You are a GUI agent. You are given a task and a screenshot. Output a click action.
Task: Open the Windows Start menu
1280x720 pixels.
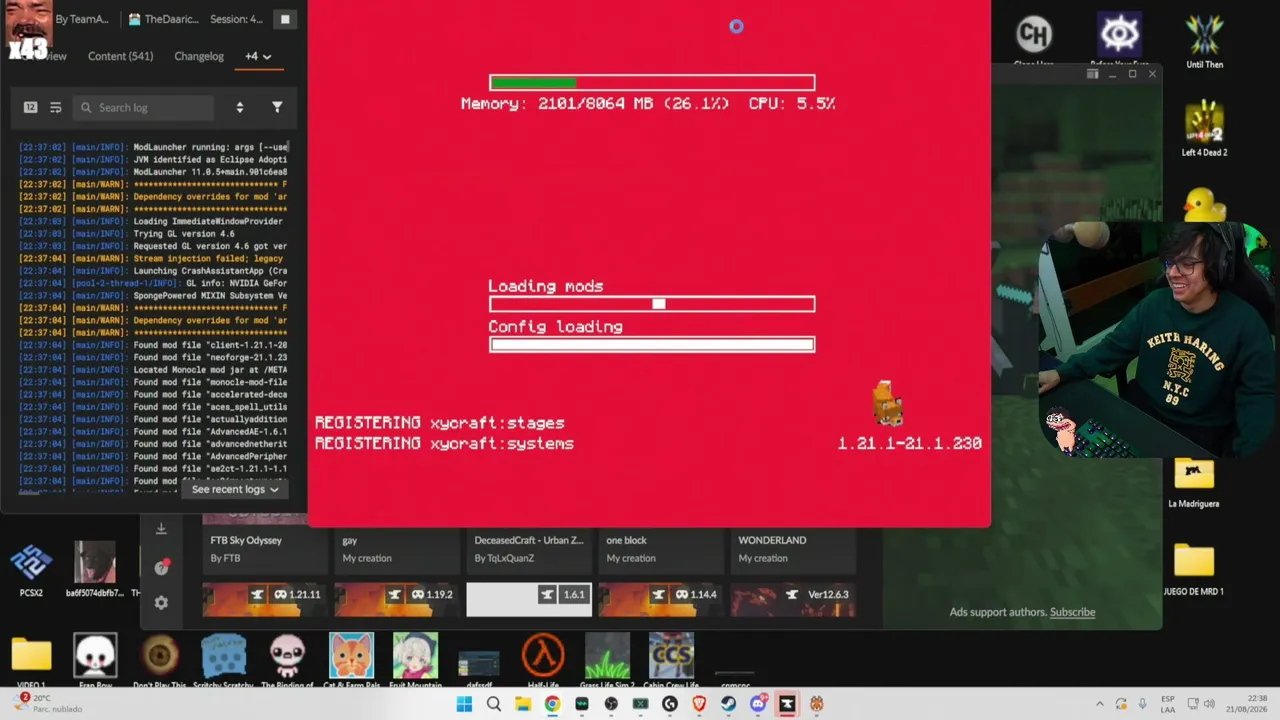[x=464, y=704]
